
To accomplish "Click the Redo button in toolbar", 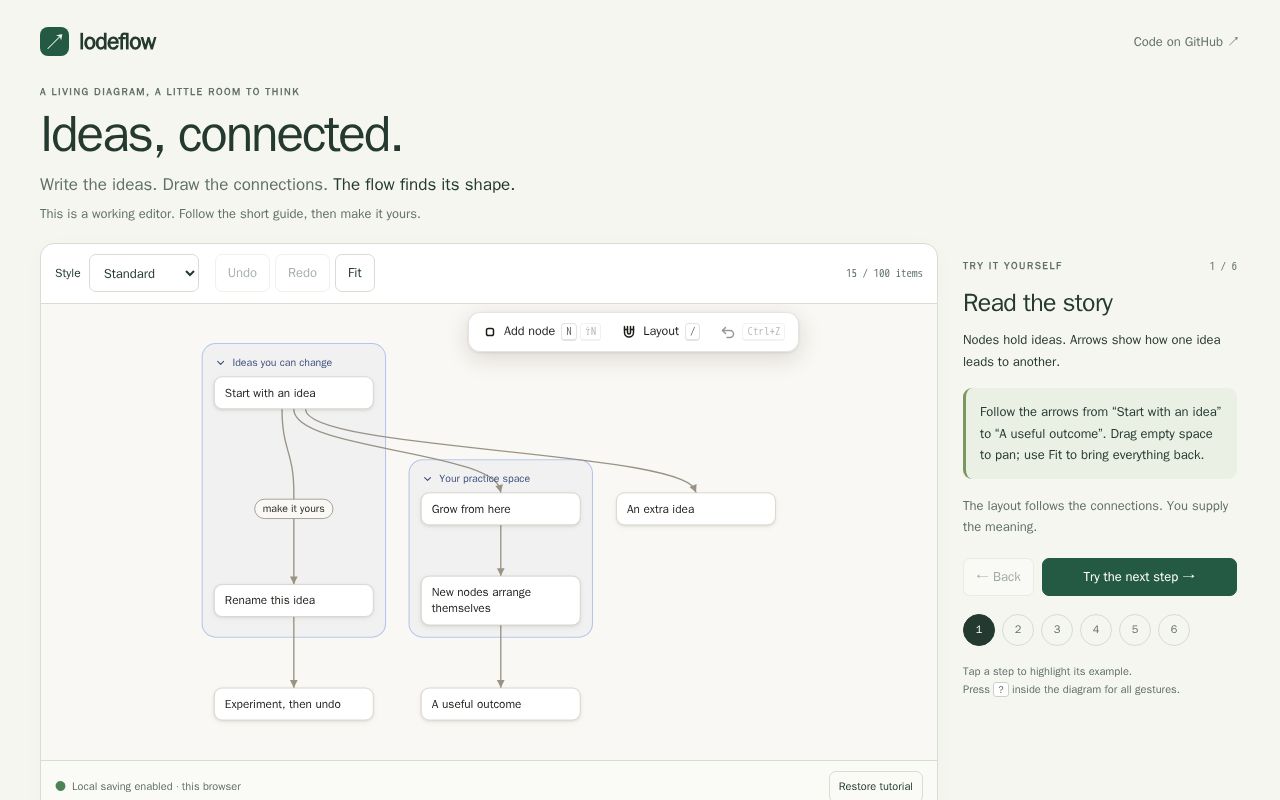I will point(302,273).
